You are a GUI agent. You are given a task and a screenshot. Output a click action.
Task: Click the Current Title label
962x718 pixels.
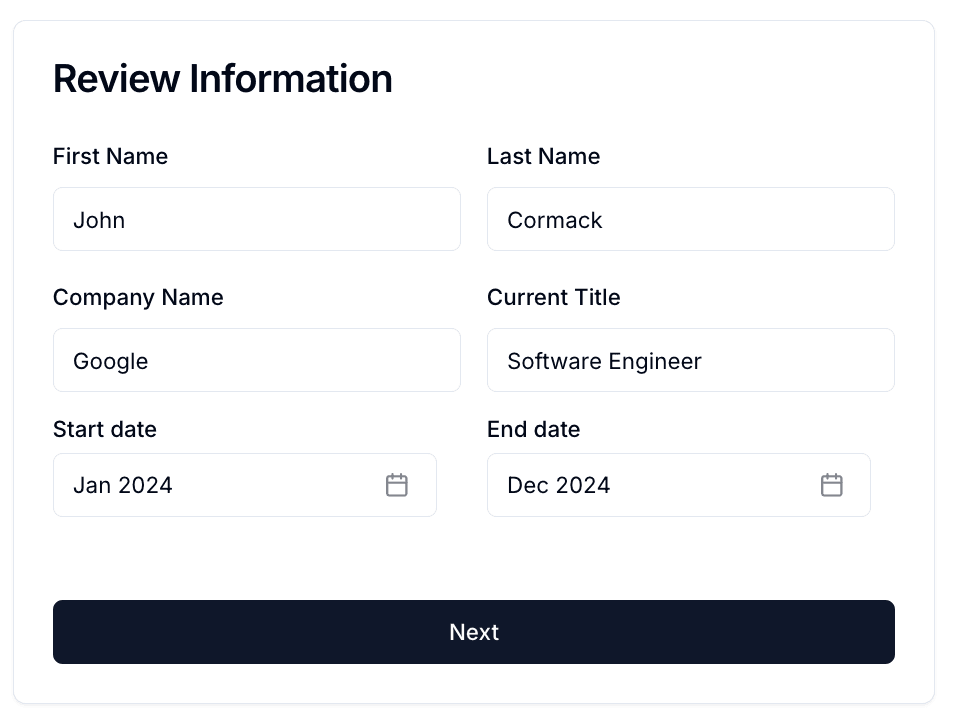[553, 297]
